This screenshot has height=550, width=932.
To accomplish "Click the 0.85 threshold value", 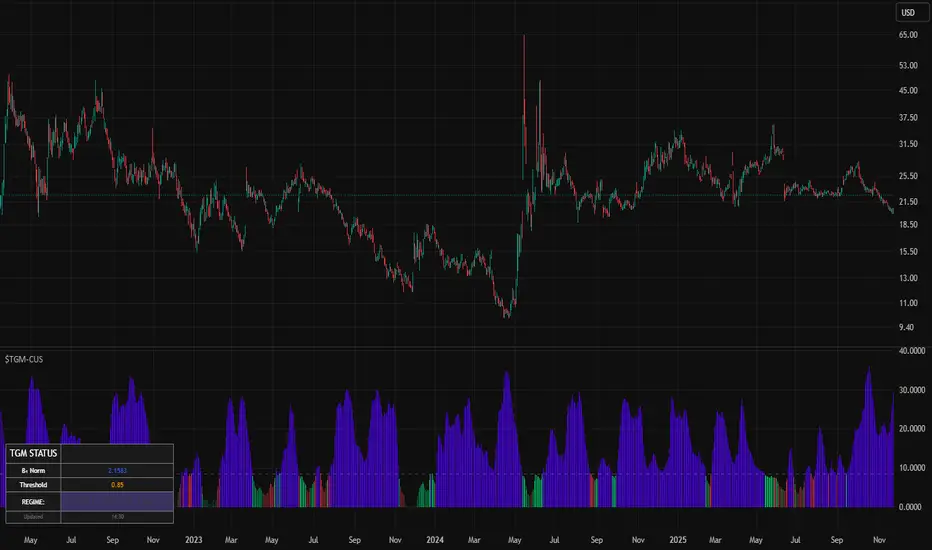I will (x=117, y=485).
